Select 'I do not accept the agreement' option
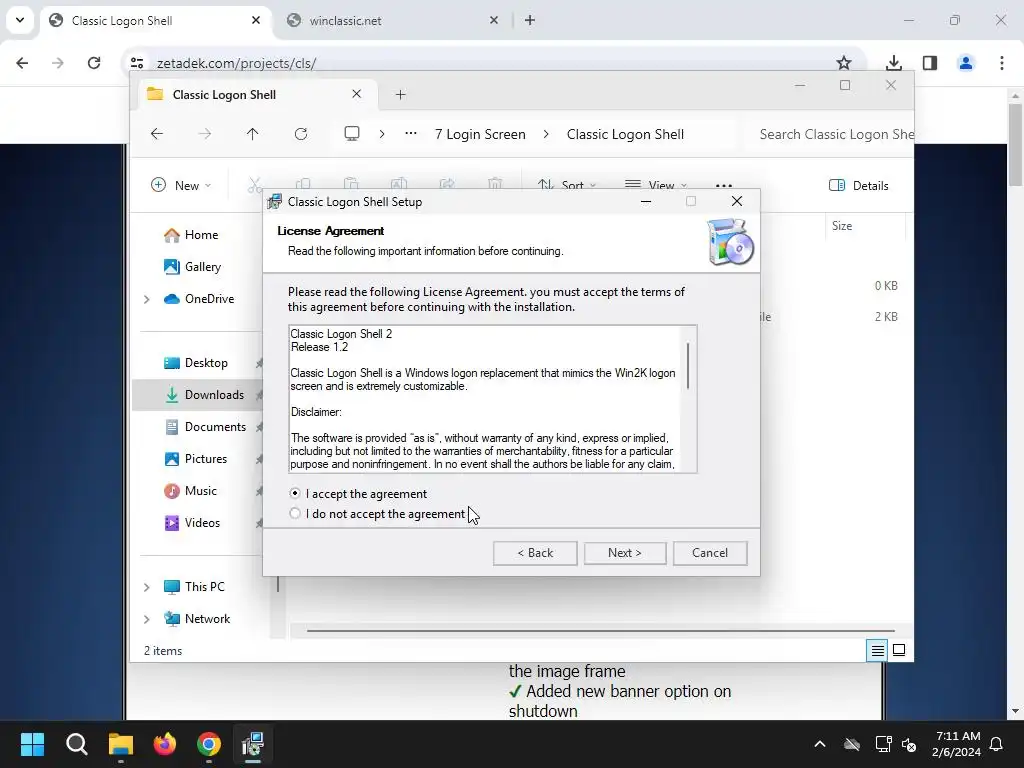 tap(295, 514)
